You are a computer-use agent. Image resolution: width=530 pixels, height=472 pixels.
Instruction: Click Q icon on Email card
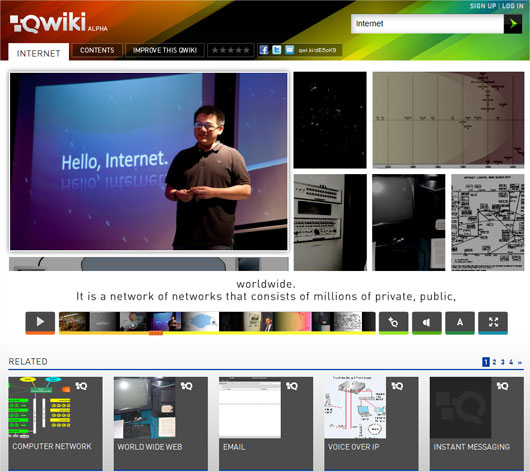coord(292,386)
